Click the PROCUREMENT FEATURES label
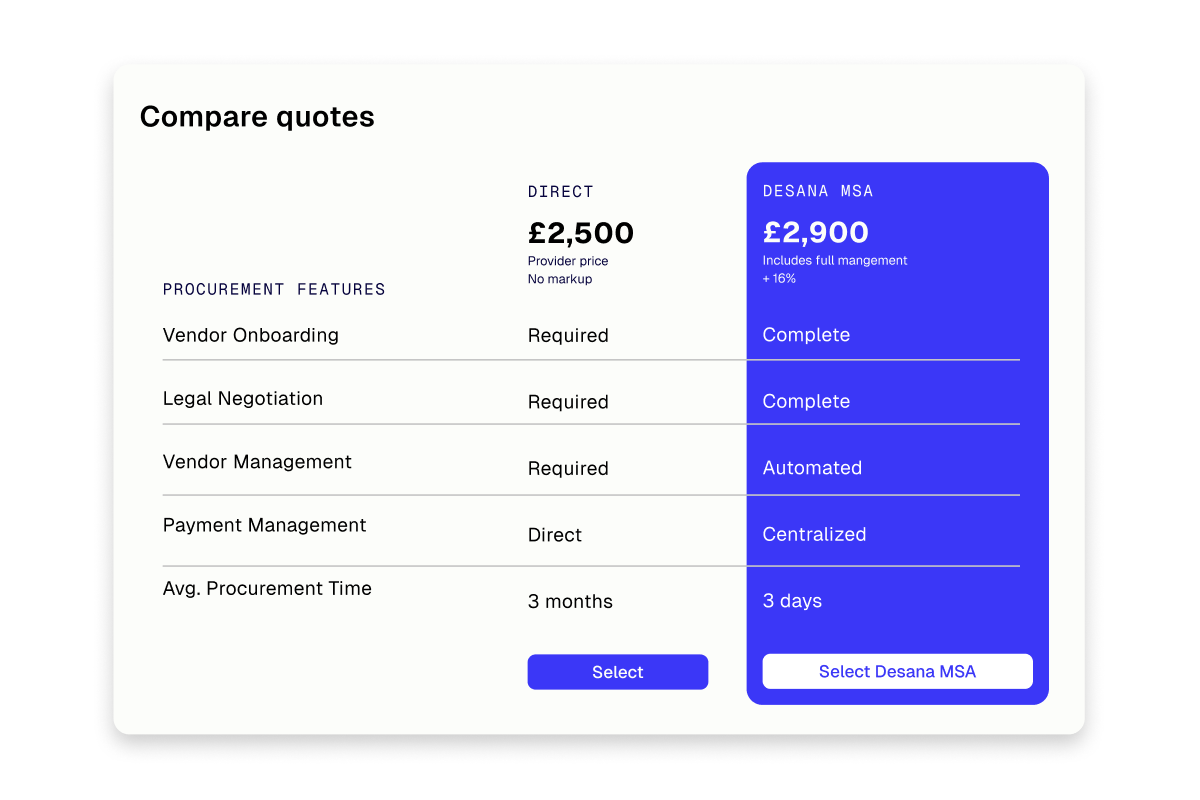This screenshot has width=1200, height=800. pyautogui.click(x=274, y=289)
